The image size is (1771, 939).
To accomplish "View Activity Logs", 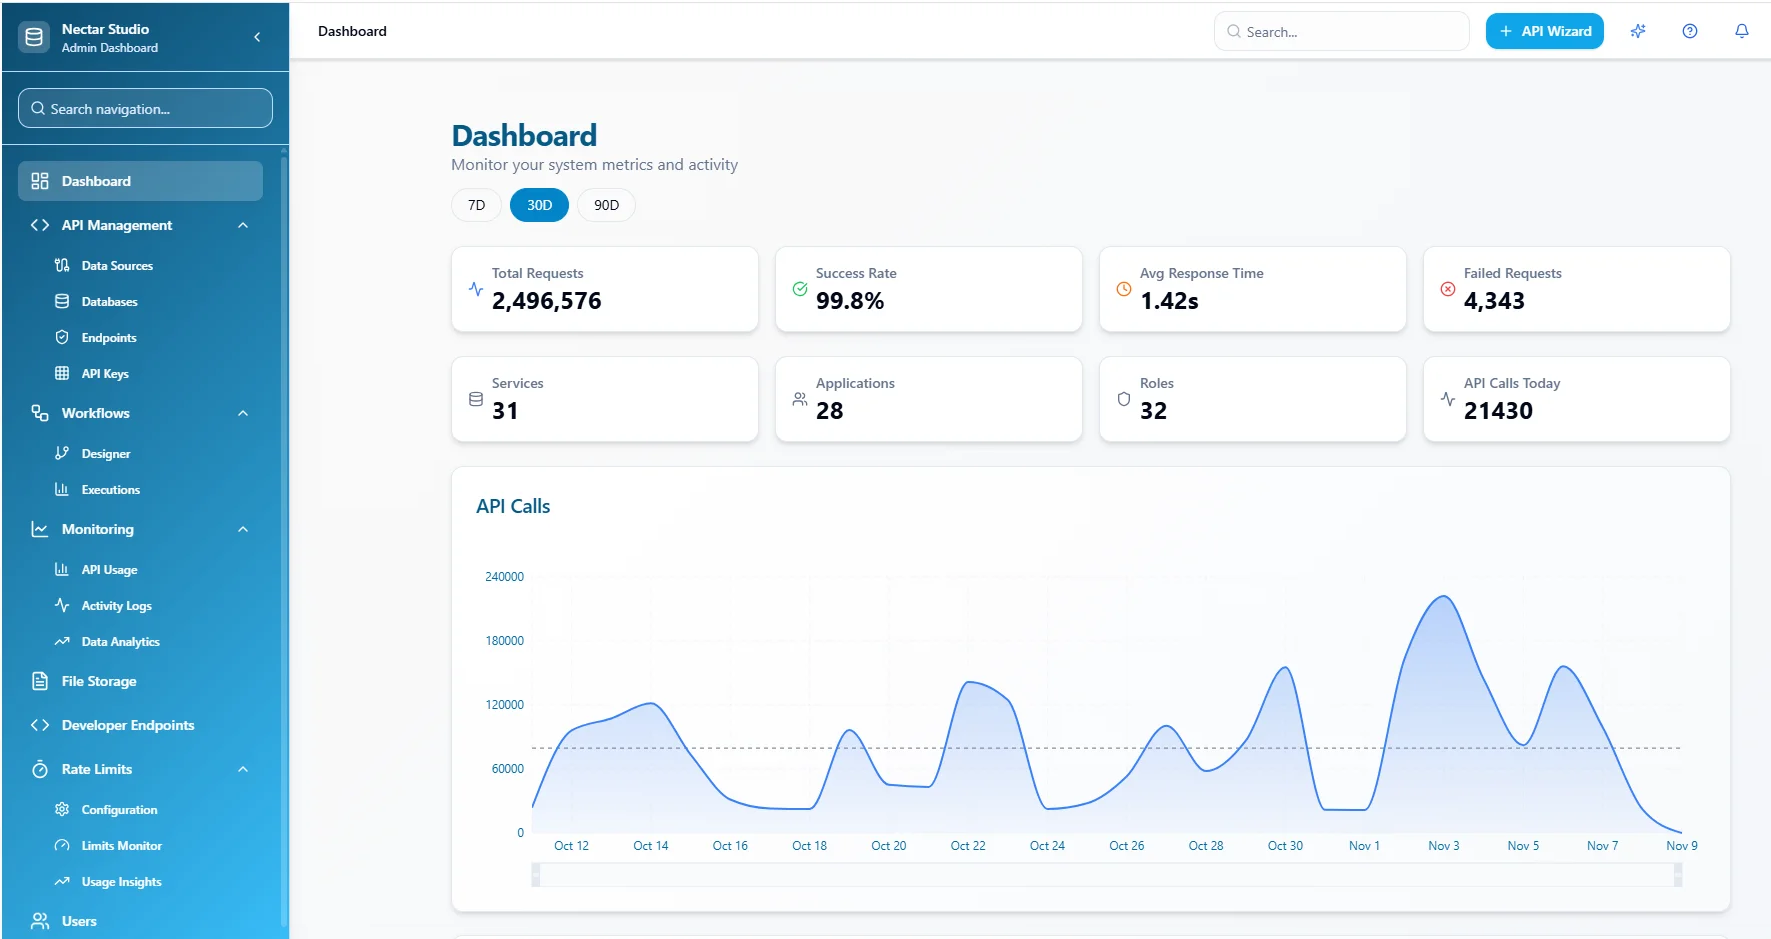I will [115, 605].
